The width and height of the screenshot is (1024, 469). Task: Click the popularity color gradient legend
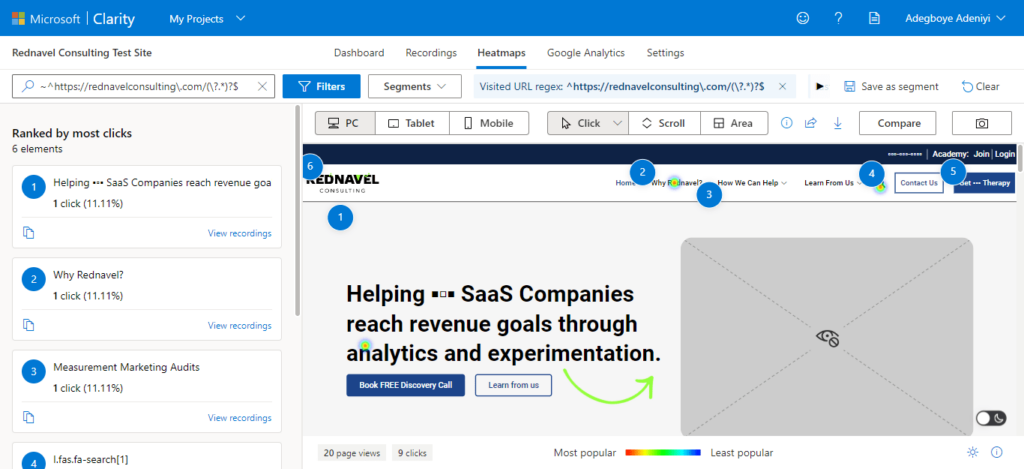coord(663,452)
